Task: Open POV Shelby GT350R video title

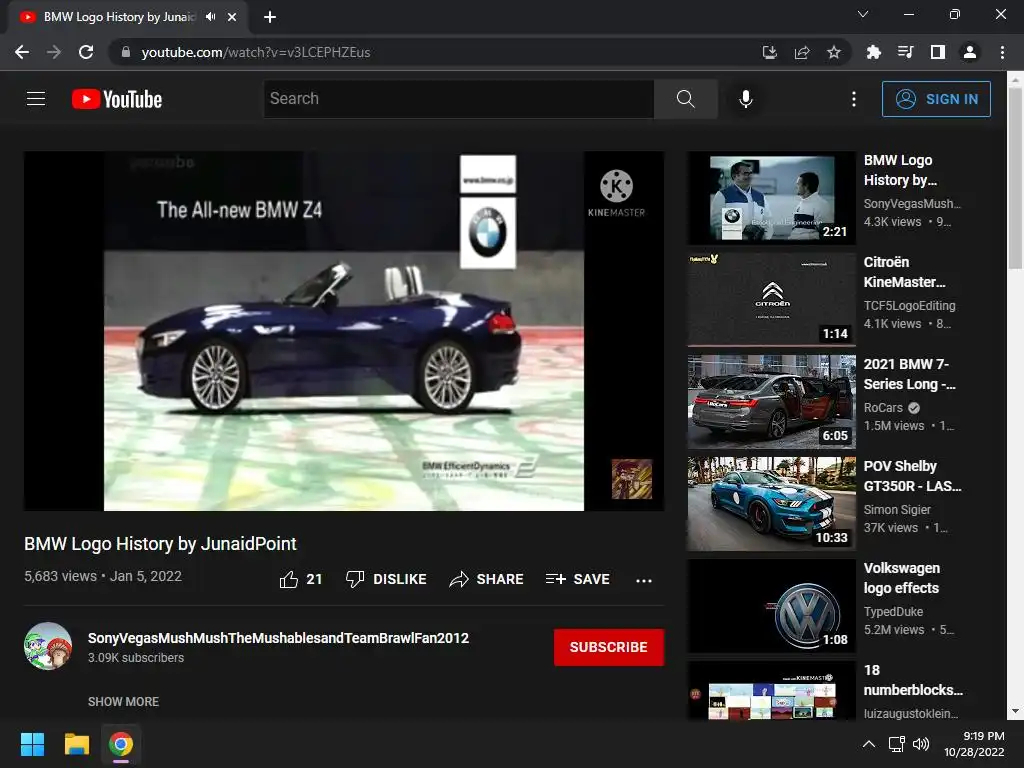Action: click(x=912, y=475)
